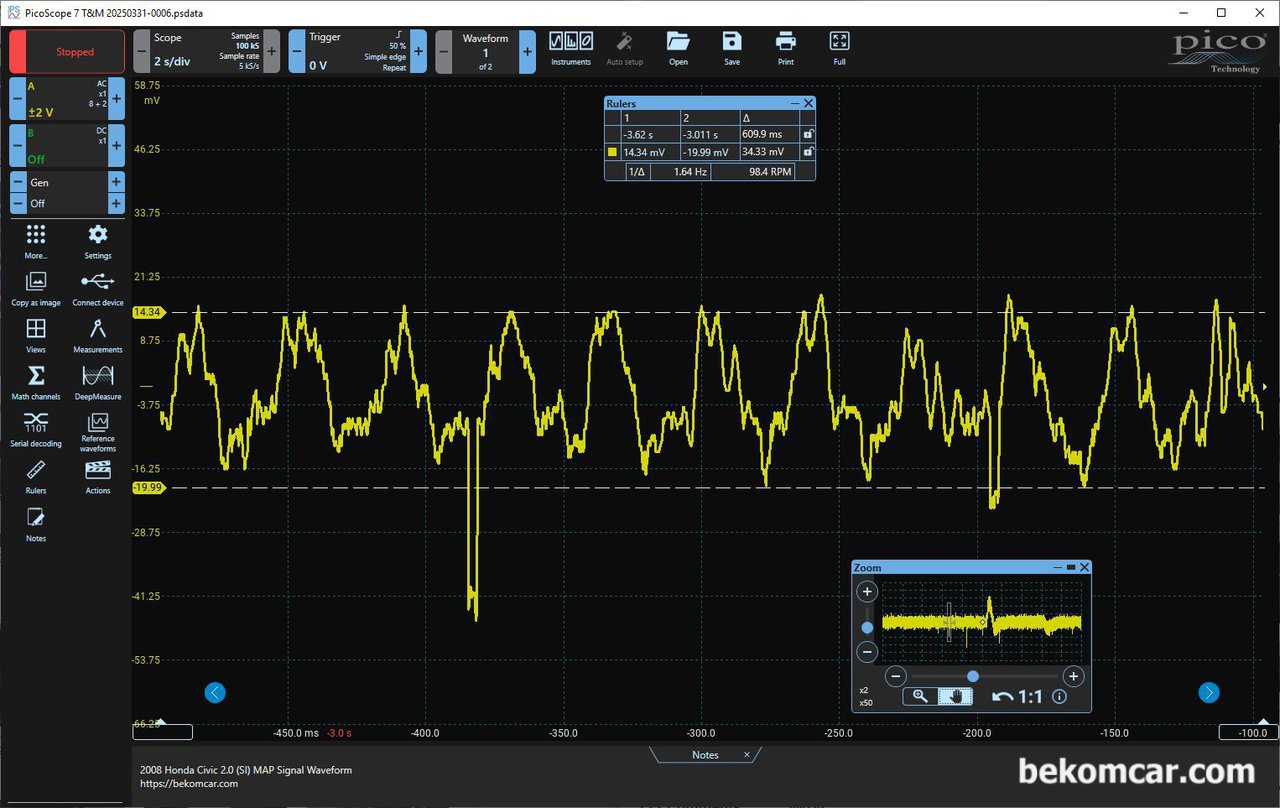1280x808 pixels.
Task: Go to next waveform with plus button
Action: 527,51
